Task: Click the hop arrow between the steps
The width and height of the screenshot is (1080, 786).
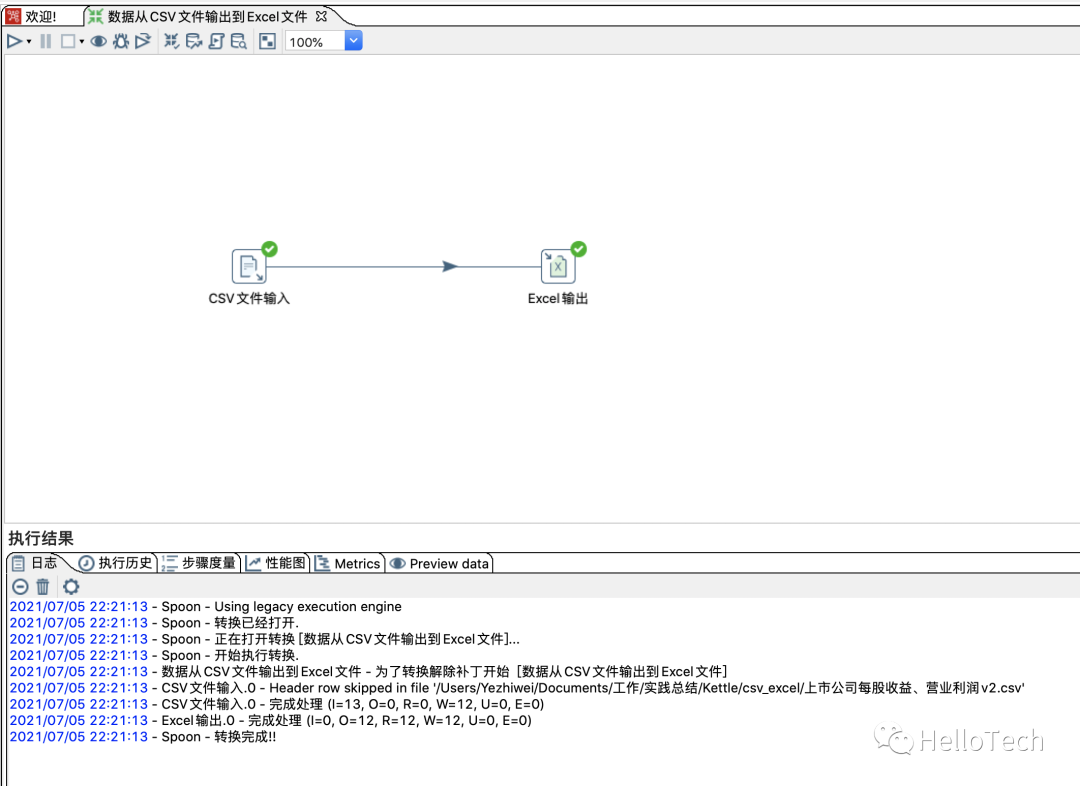Action: [450, 267]
